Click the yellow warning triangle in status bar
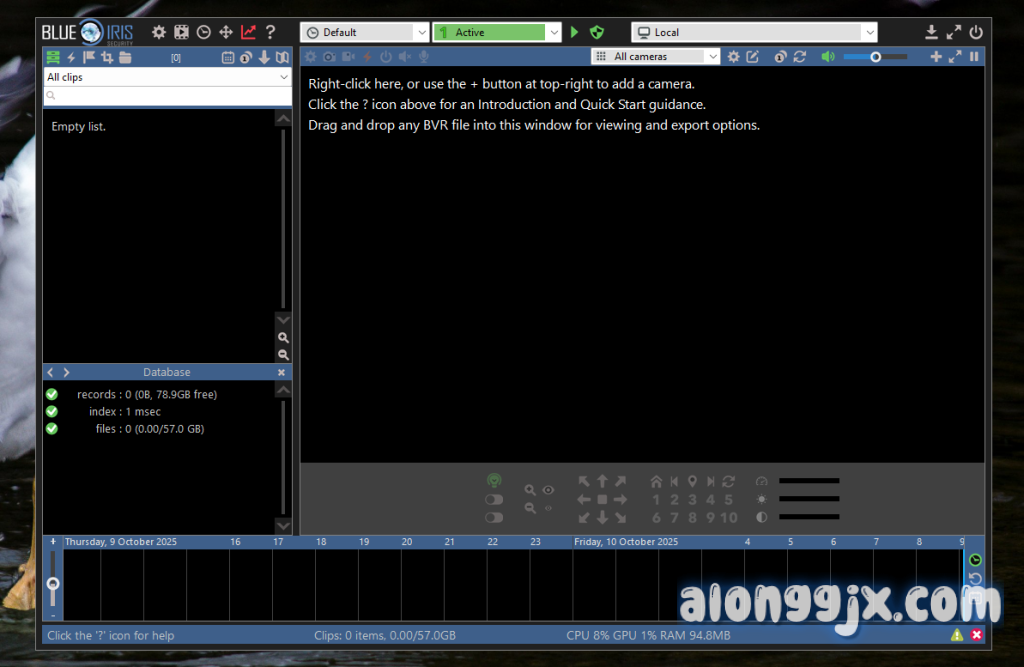The image size is (1024, 667). (x=957, y=635)
